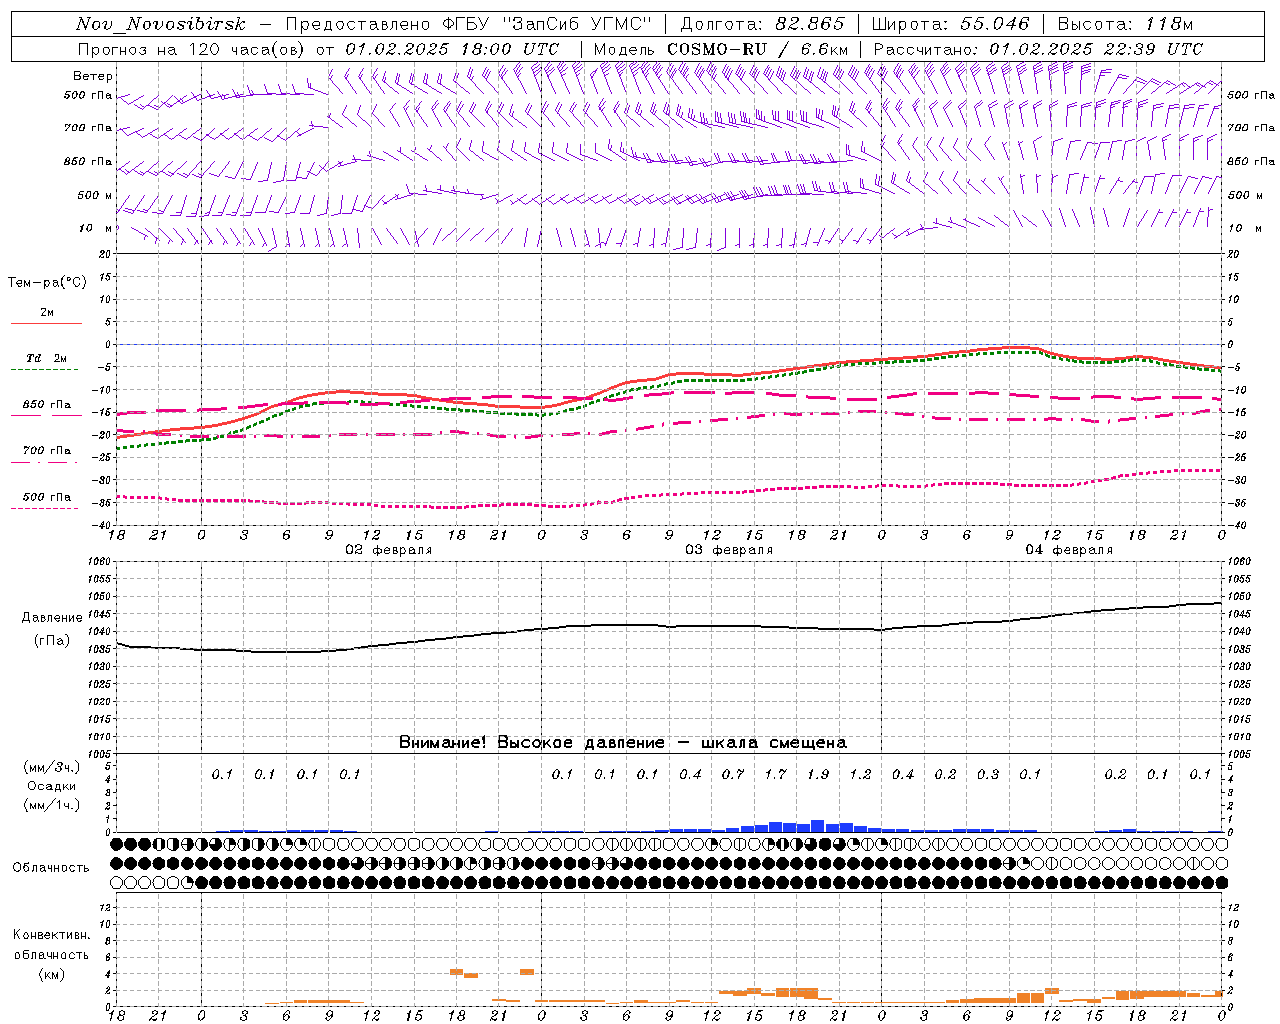Click the model name COSMO-RU / 6.6км
The image size is (1280, 1024).
tap(757, 49)
